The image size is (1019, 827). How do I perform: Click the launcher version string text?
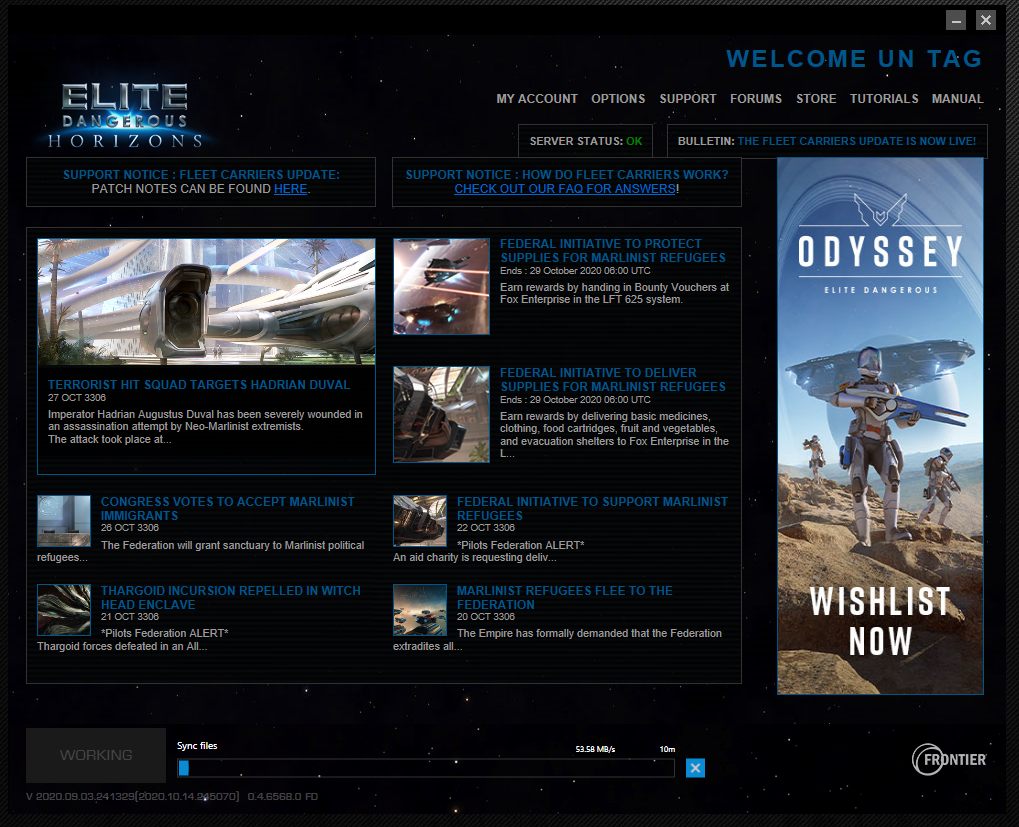coord(133,796)
